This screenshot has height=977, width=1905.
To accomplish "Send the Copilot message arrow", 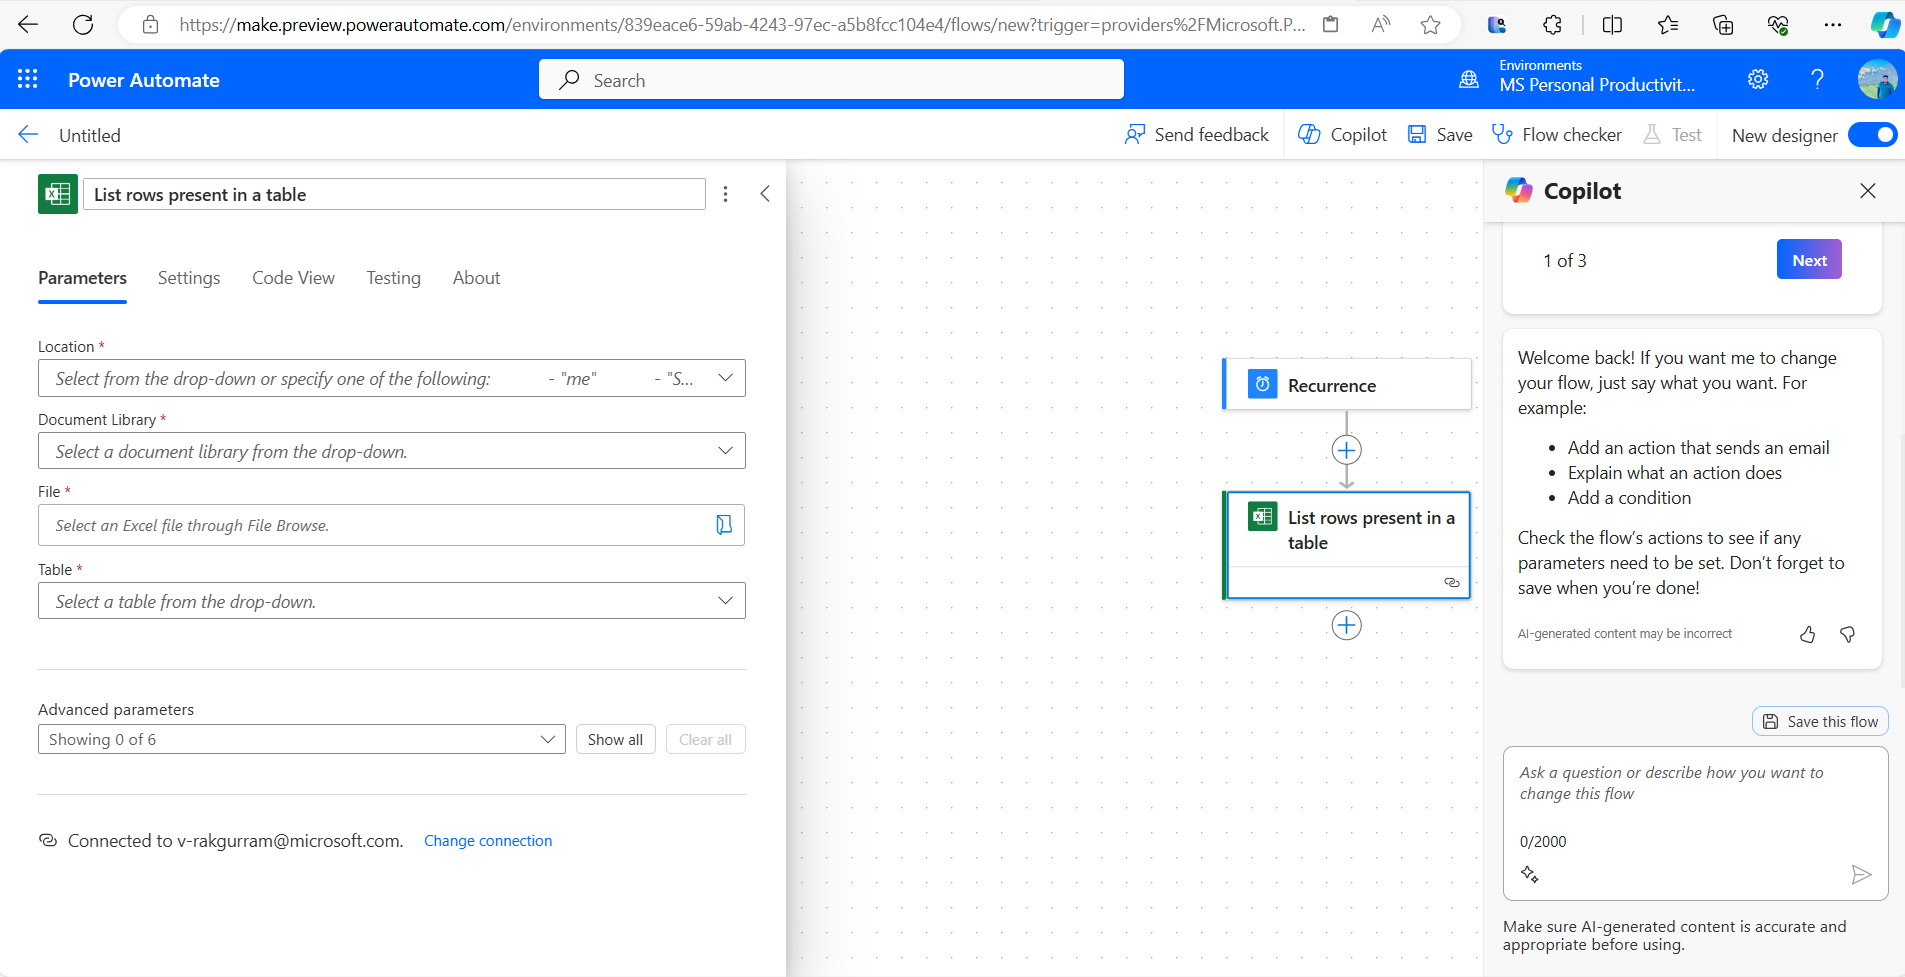I will point(1861,875).
